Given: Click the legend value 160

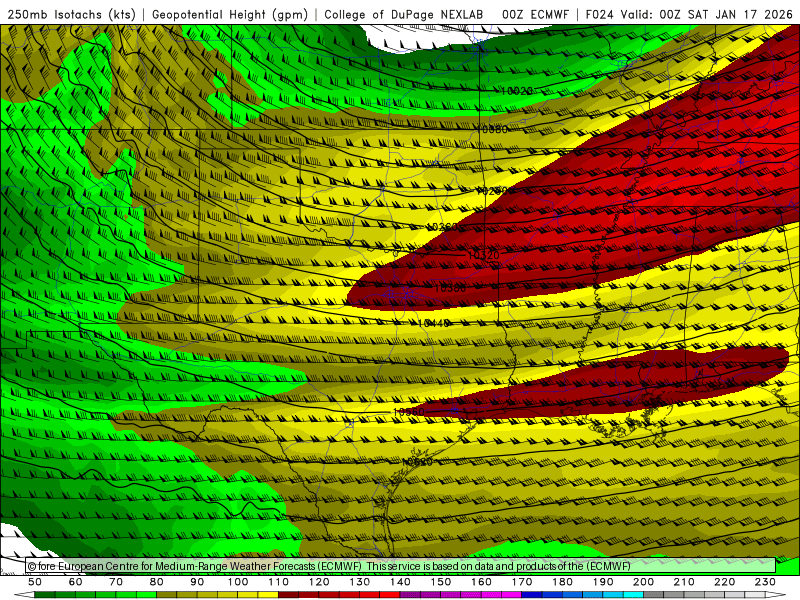Looking at the screenshot, I should 481,582.
